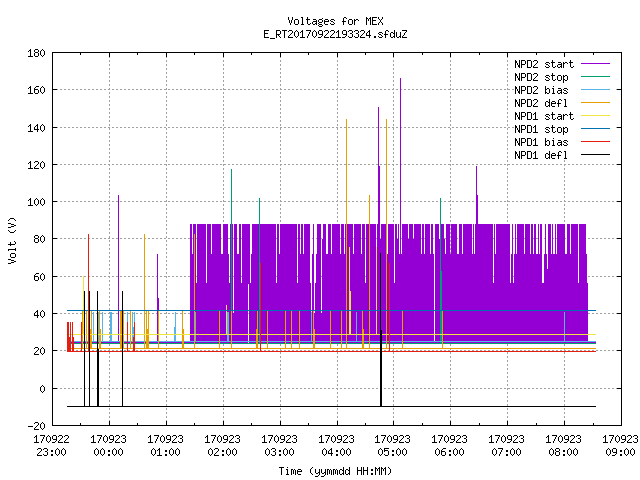This screenshot has height=480, width=640.
Task: Click the 140 y-axis tick label
Action: (36, 128)
